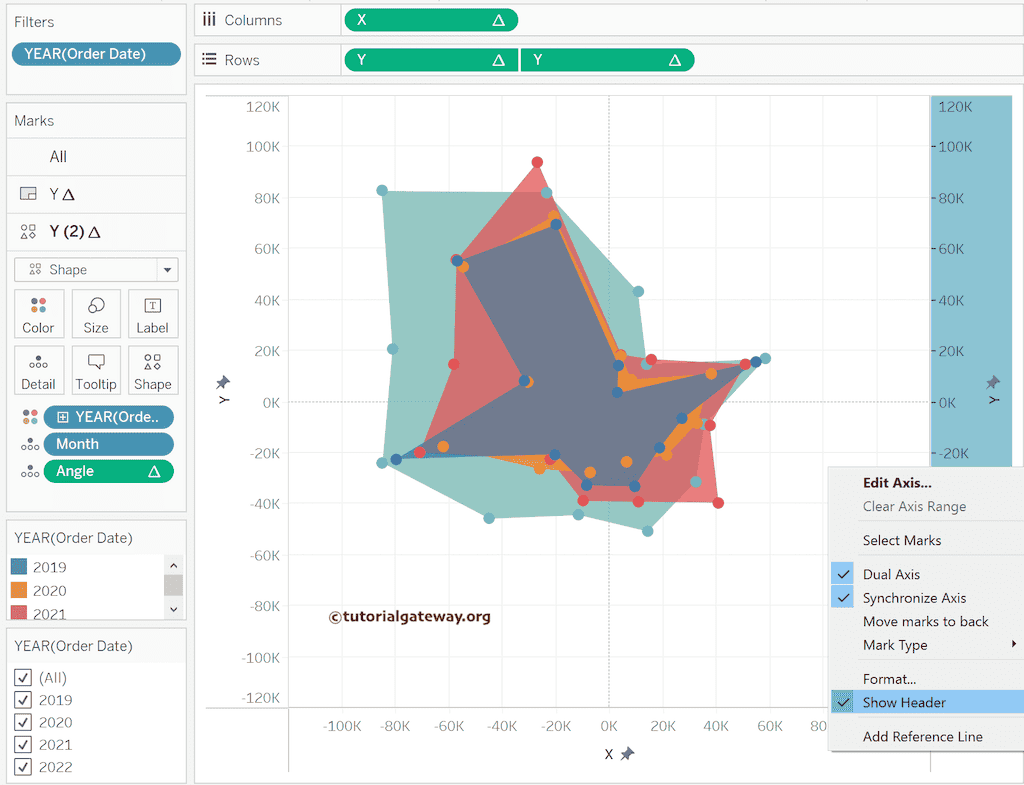
Task: Choose Edit Axis from context menu
Action: point(896,483)
